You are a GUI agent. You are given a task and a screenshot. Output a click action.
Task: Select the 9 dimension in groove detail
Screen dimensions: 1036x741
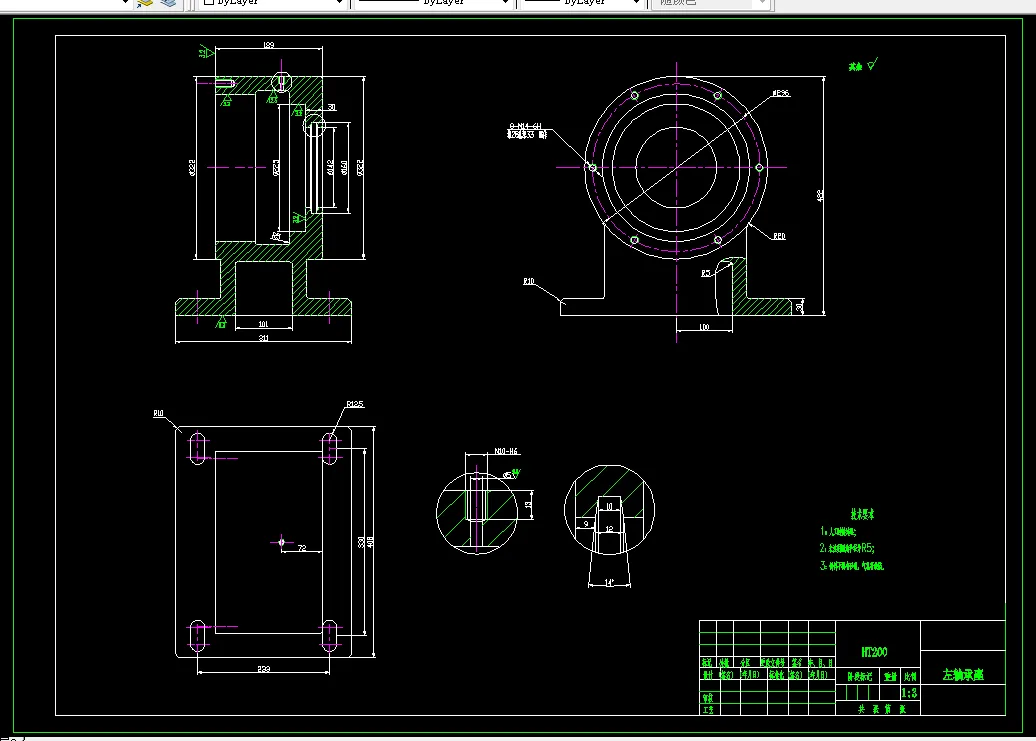tap(585, 524)
